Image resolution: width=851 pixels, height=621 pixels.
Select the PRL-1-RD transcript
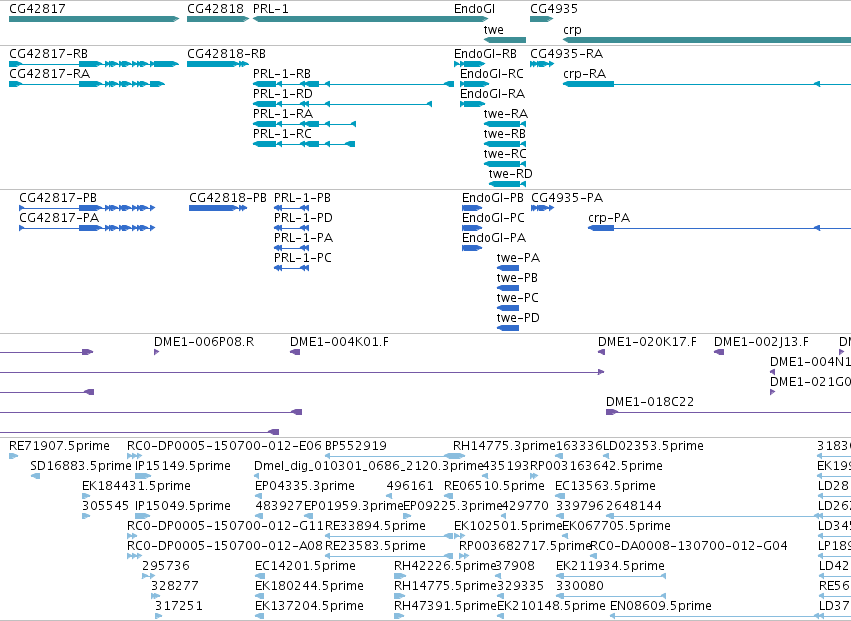pos(342,104)
